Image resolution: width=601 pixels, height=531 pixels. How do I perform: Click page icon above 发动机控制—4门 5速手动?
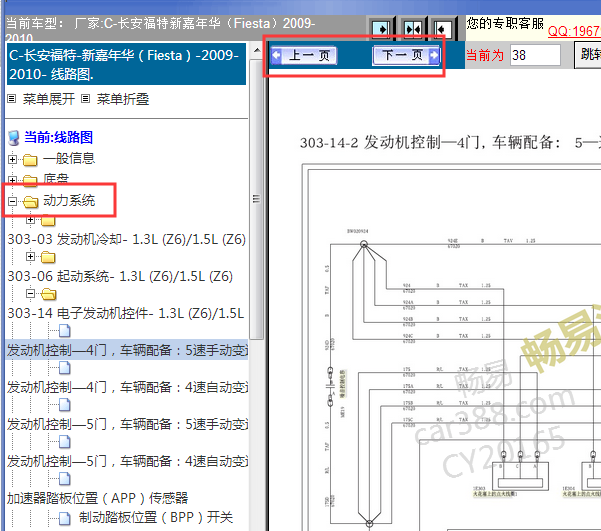(x=65, y=331)
